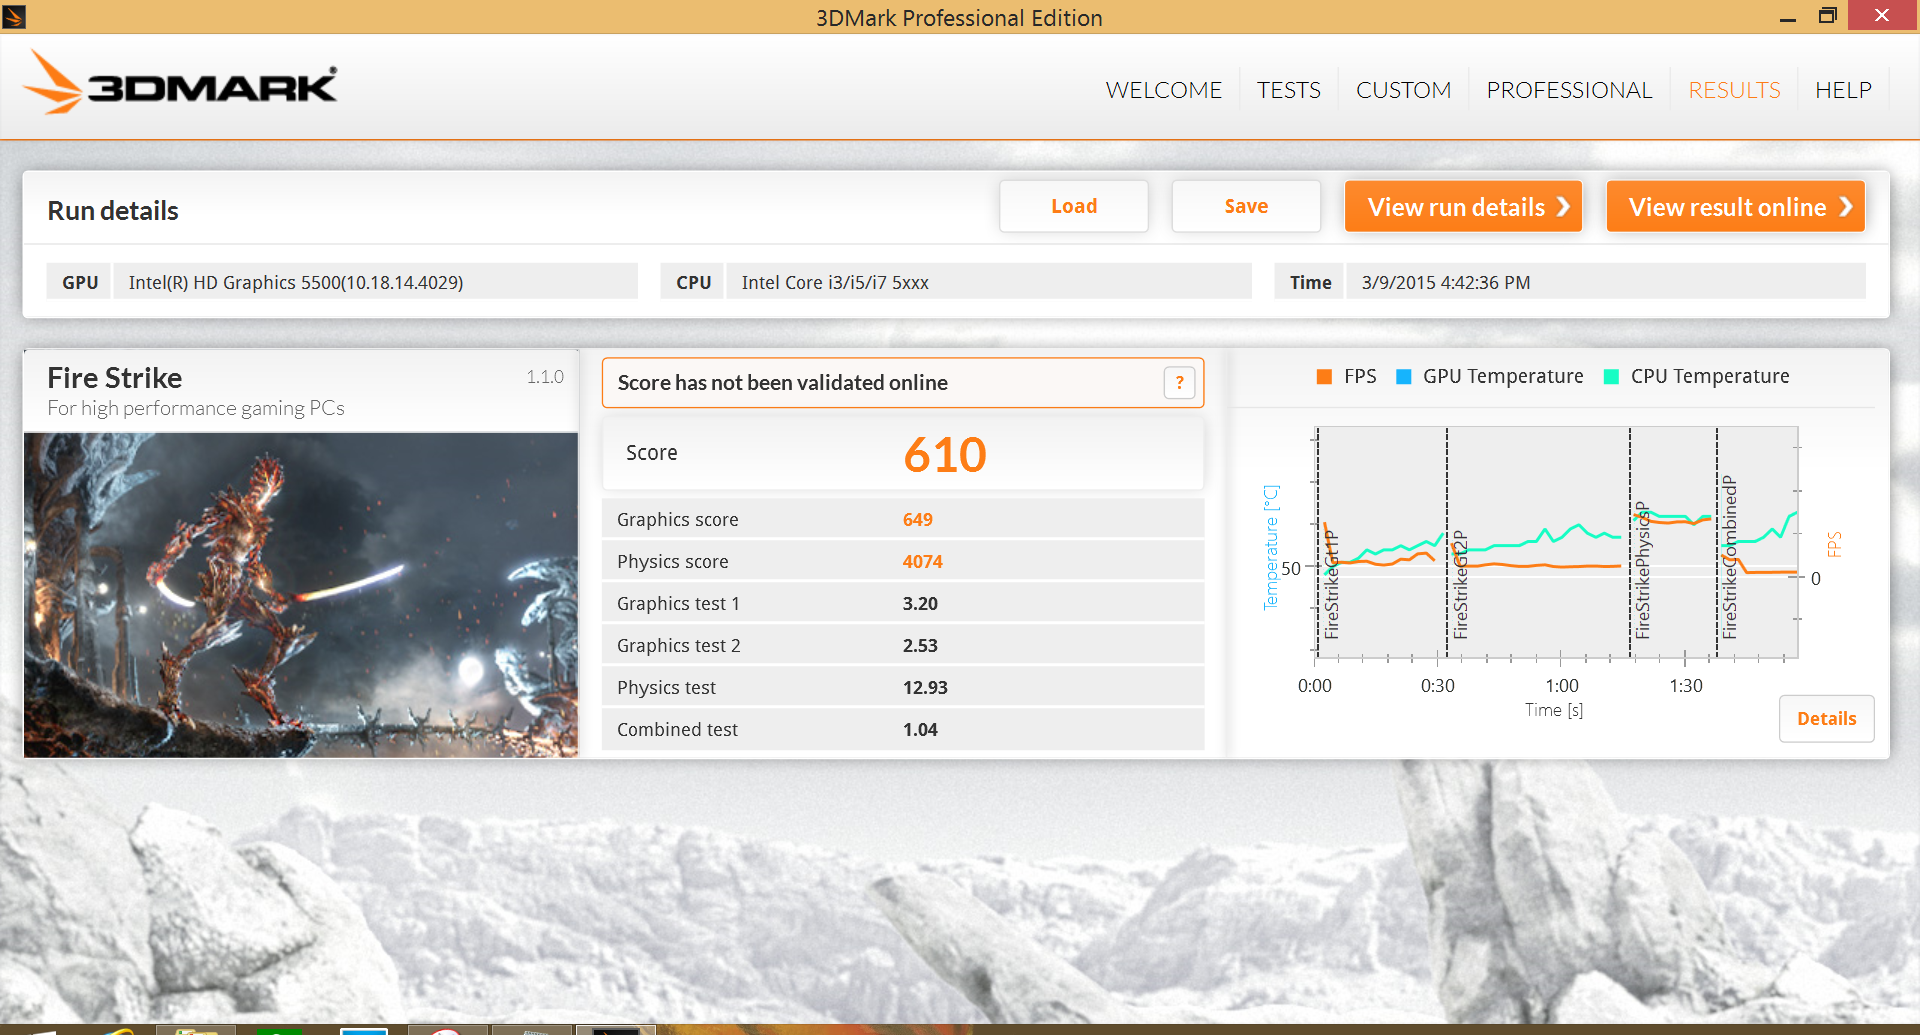Screen dimensions: 1920x1035
Task: Open the CUSTOM tab
Action: pos(1403,90)
